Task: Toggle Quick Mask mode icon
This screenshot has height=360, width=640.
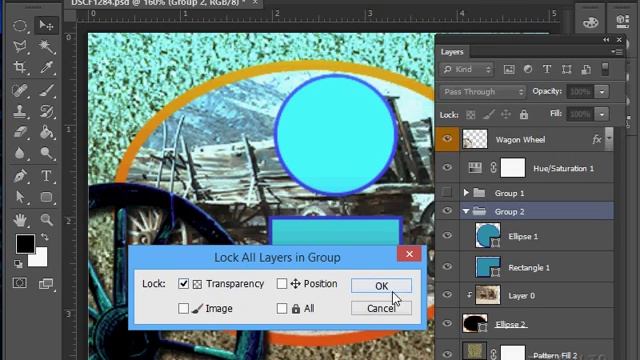Action: point(20,283)
